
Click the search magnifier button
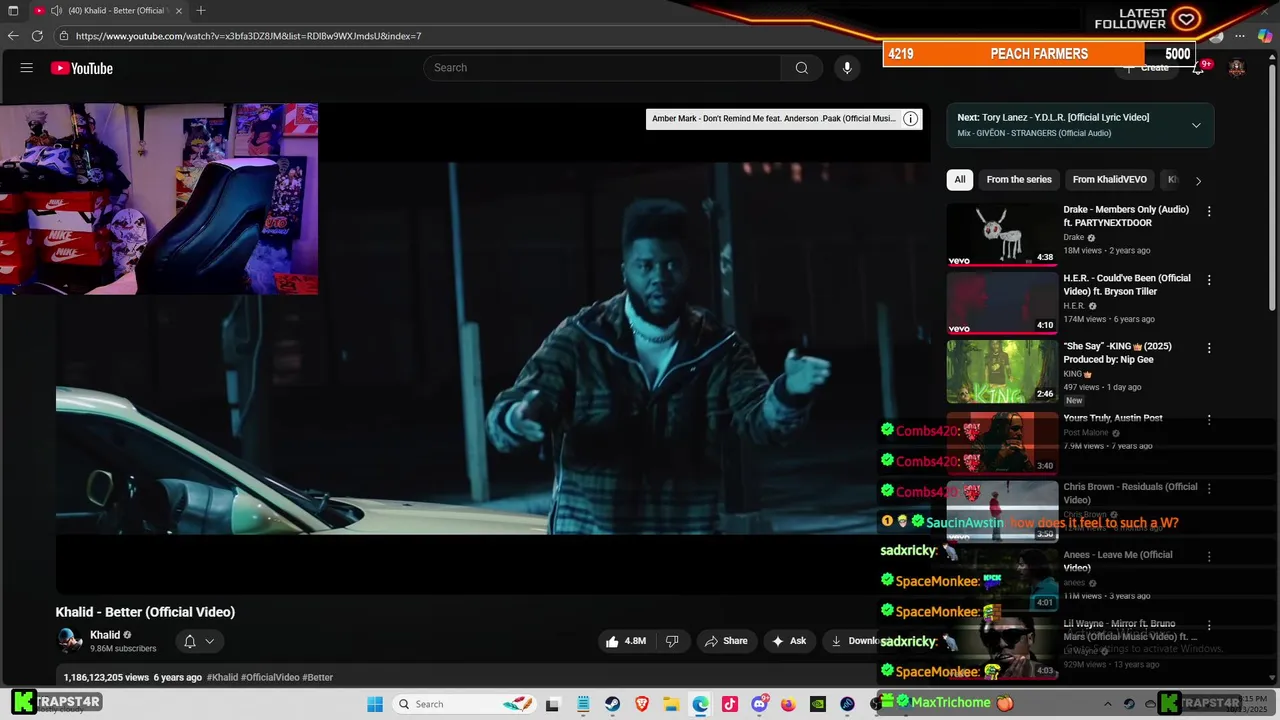pyautogui.click(x=801, y=68)
